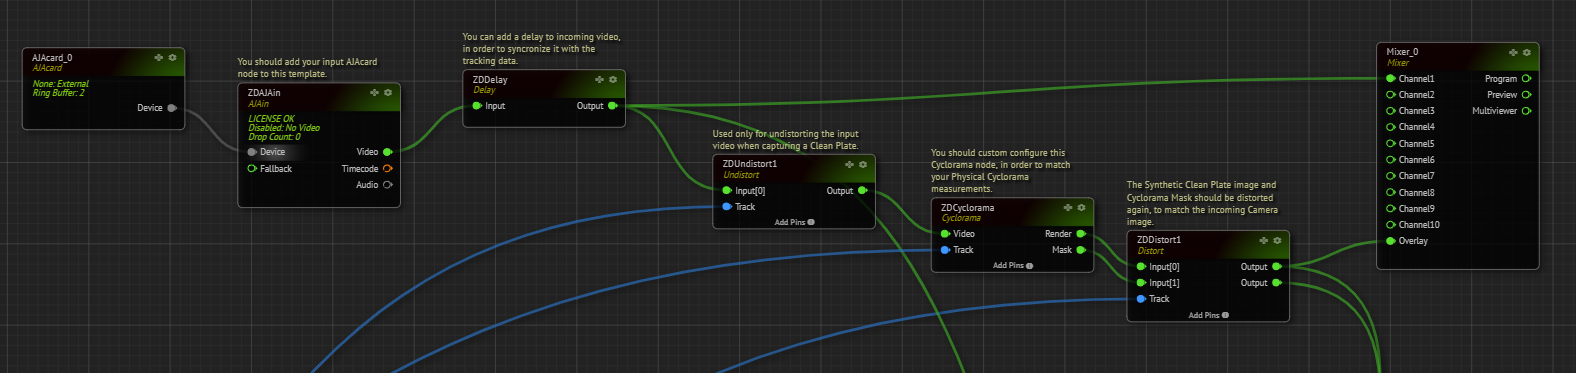The image size is (1576, 373).
Task: Click move icon on ZDCyclorama node
Action: pos(1067,207)
